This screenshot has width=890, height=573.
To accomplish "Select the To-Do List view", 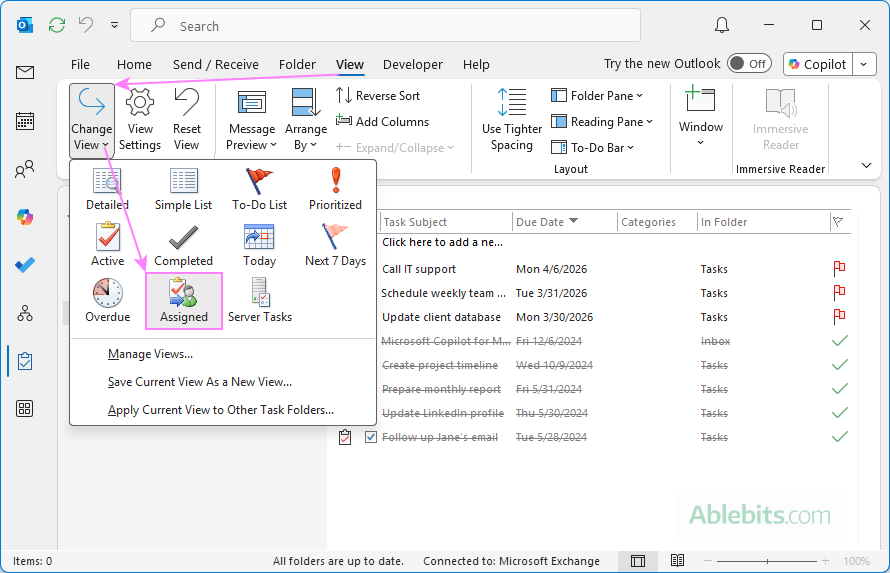I will [x=259, y=189].
